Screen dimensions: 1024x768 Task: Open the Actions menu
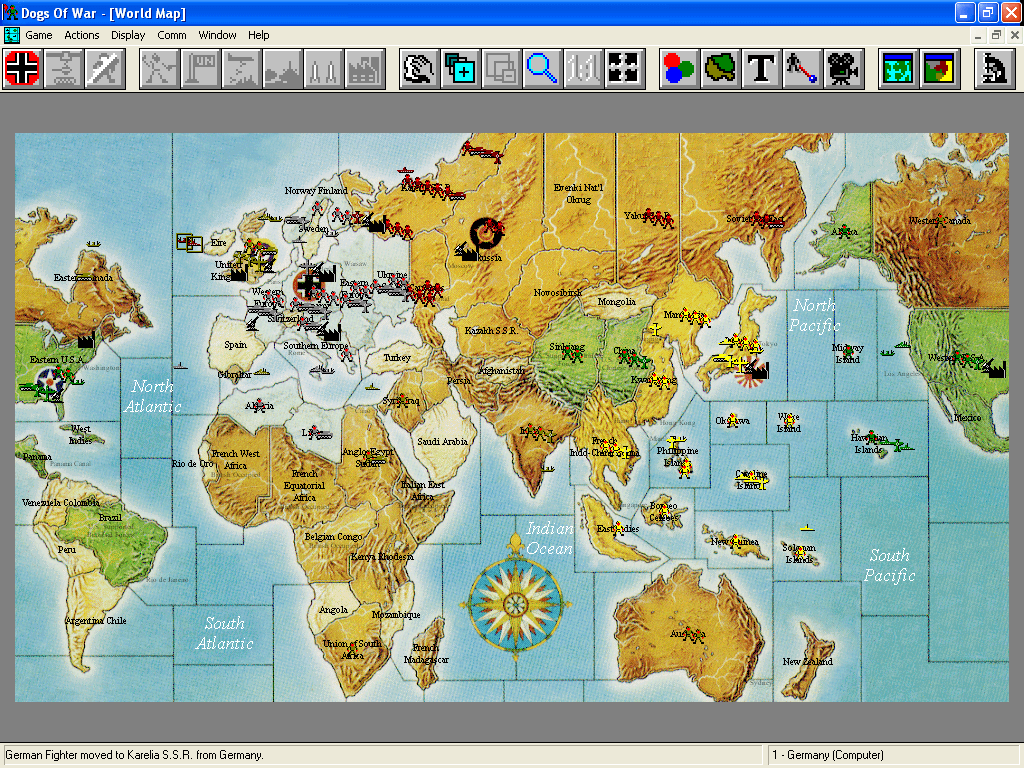82,35
